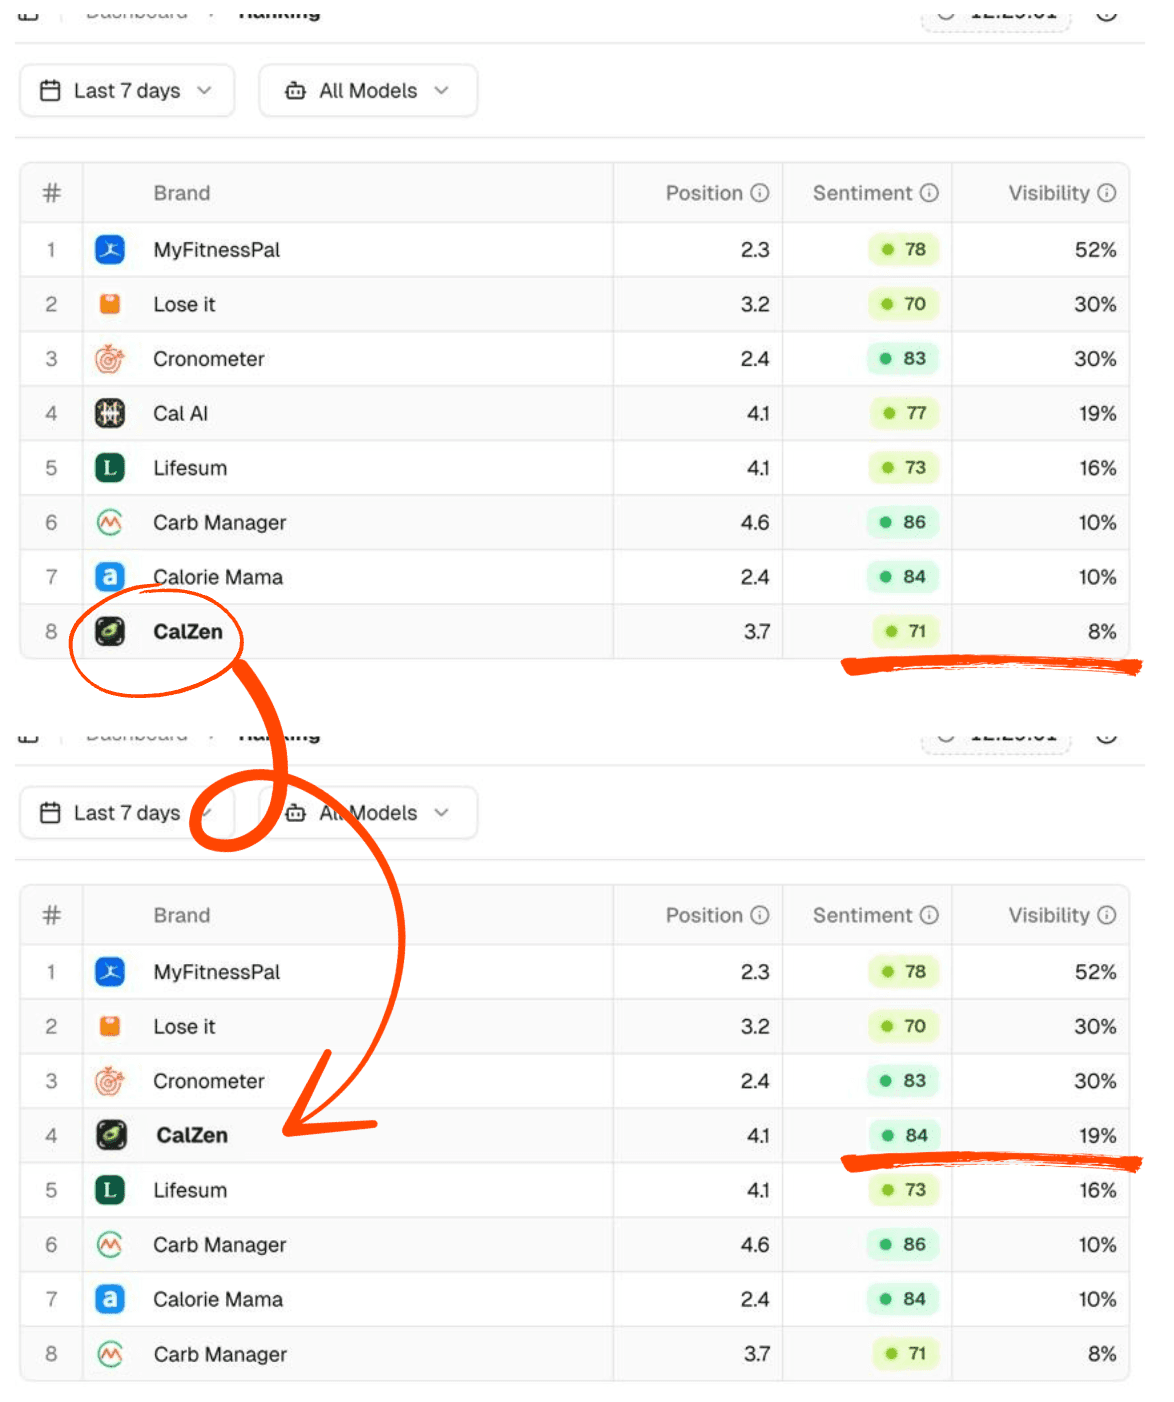1174x1402 pixels.
Task: Click the Cal AI app icon
Action: (110, 413)
